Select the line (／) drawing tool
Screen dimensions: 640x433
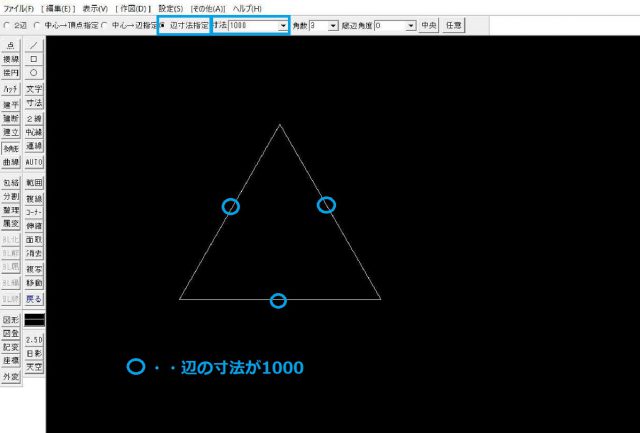[34, 46]
